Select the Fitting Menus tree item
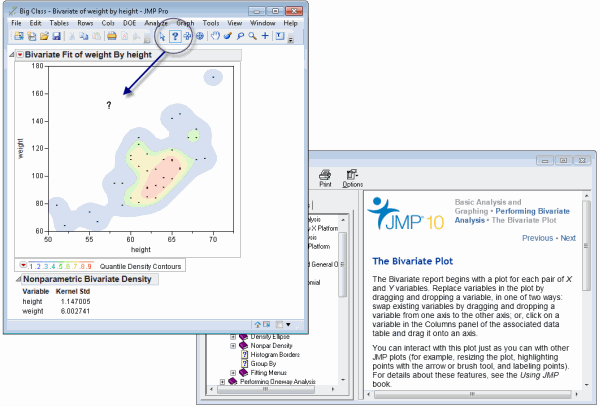 coord(269,373)
